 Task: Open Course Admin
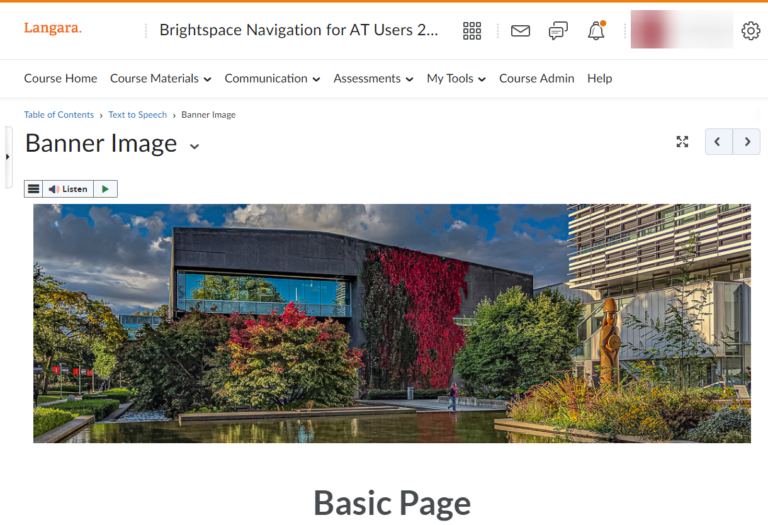click(536, 78)
